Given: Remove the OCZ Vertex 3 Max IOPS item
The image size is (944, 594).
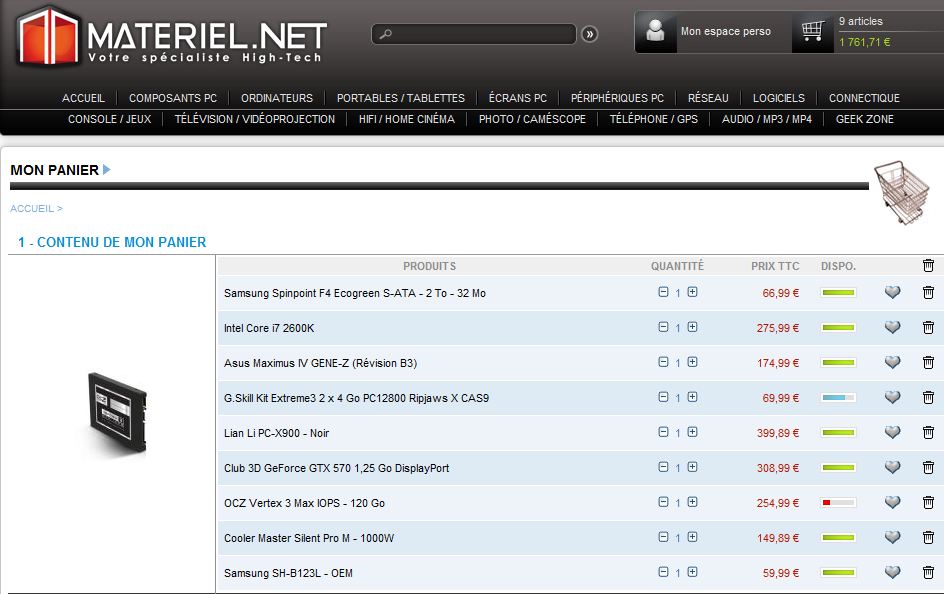Looking at the screenshot, I should (x=928, y=503).
